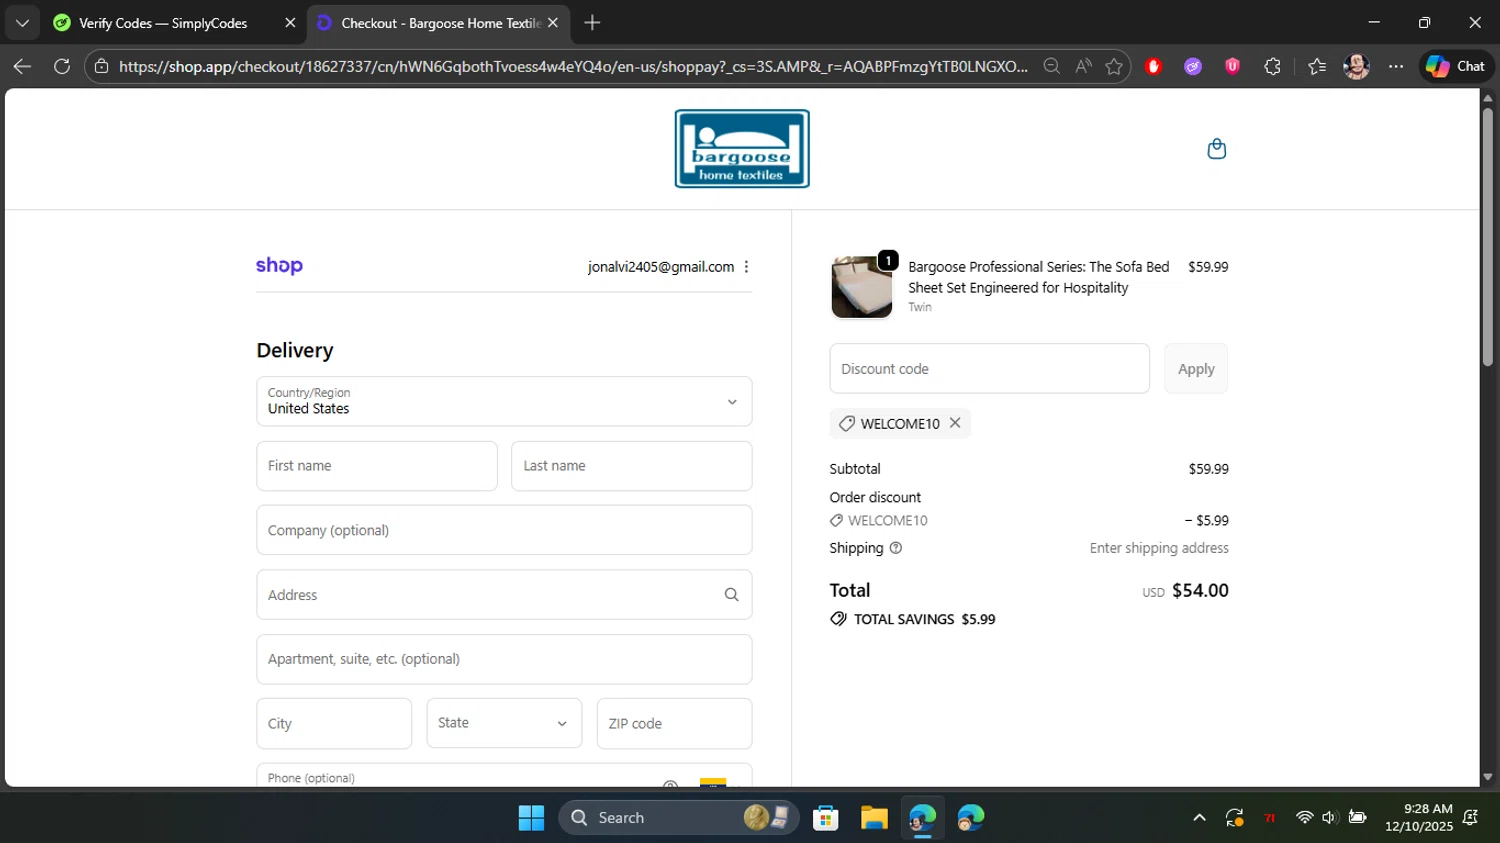Expand the State dropdown
The width and height of the screenshot is (1500, 843).
pyautogui.click(x=504, y=723)
